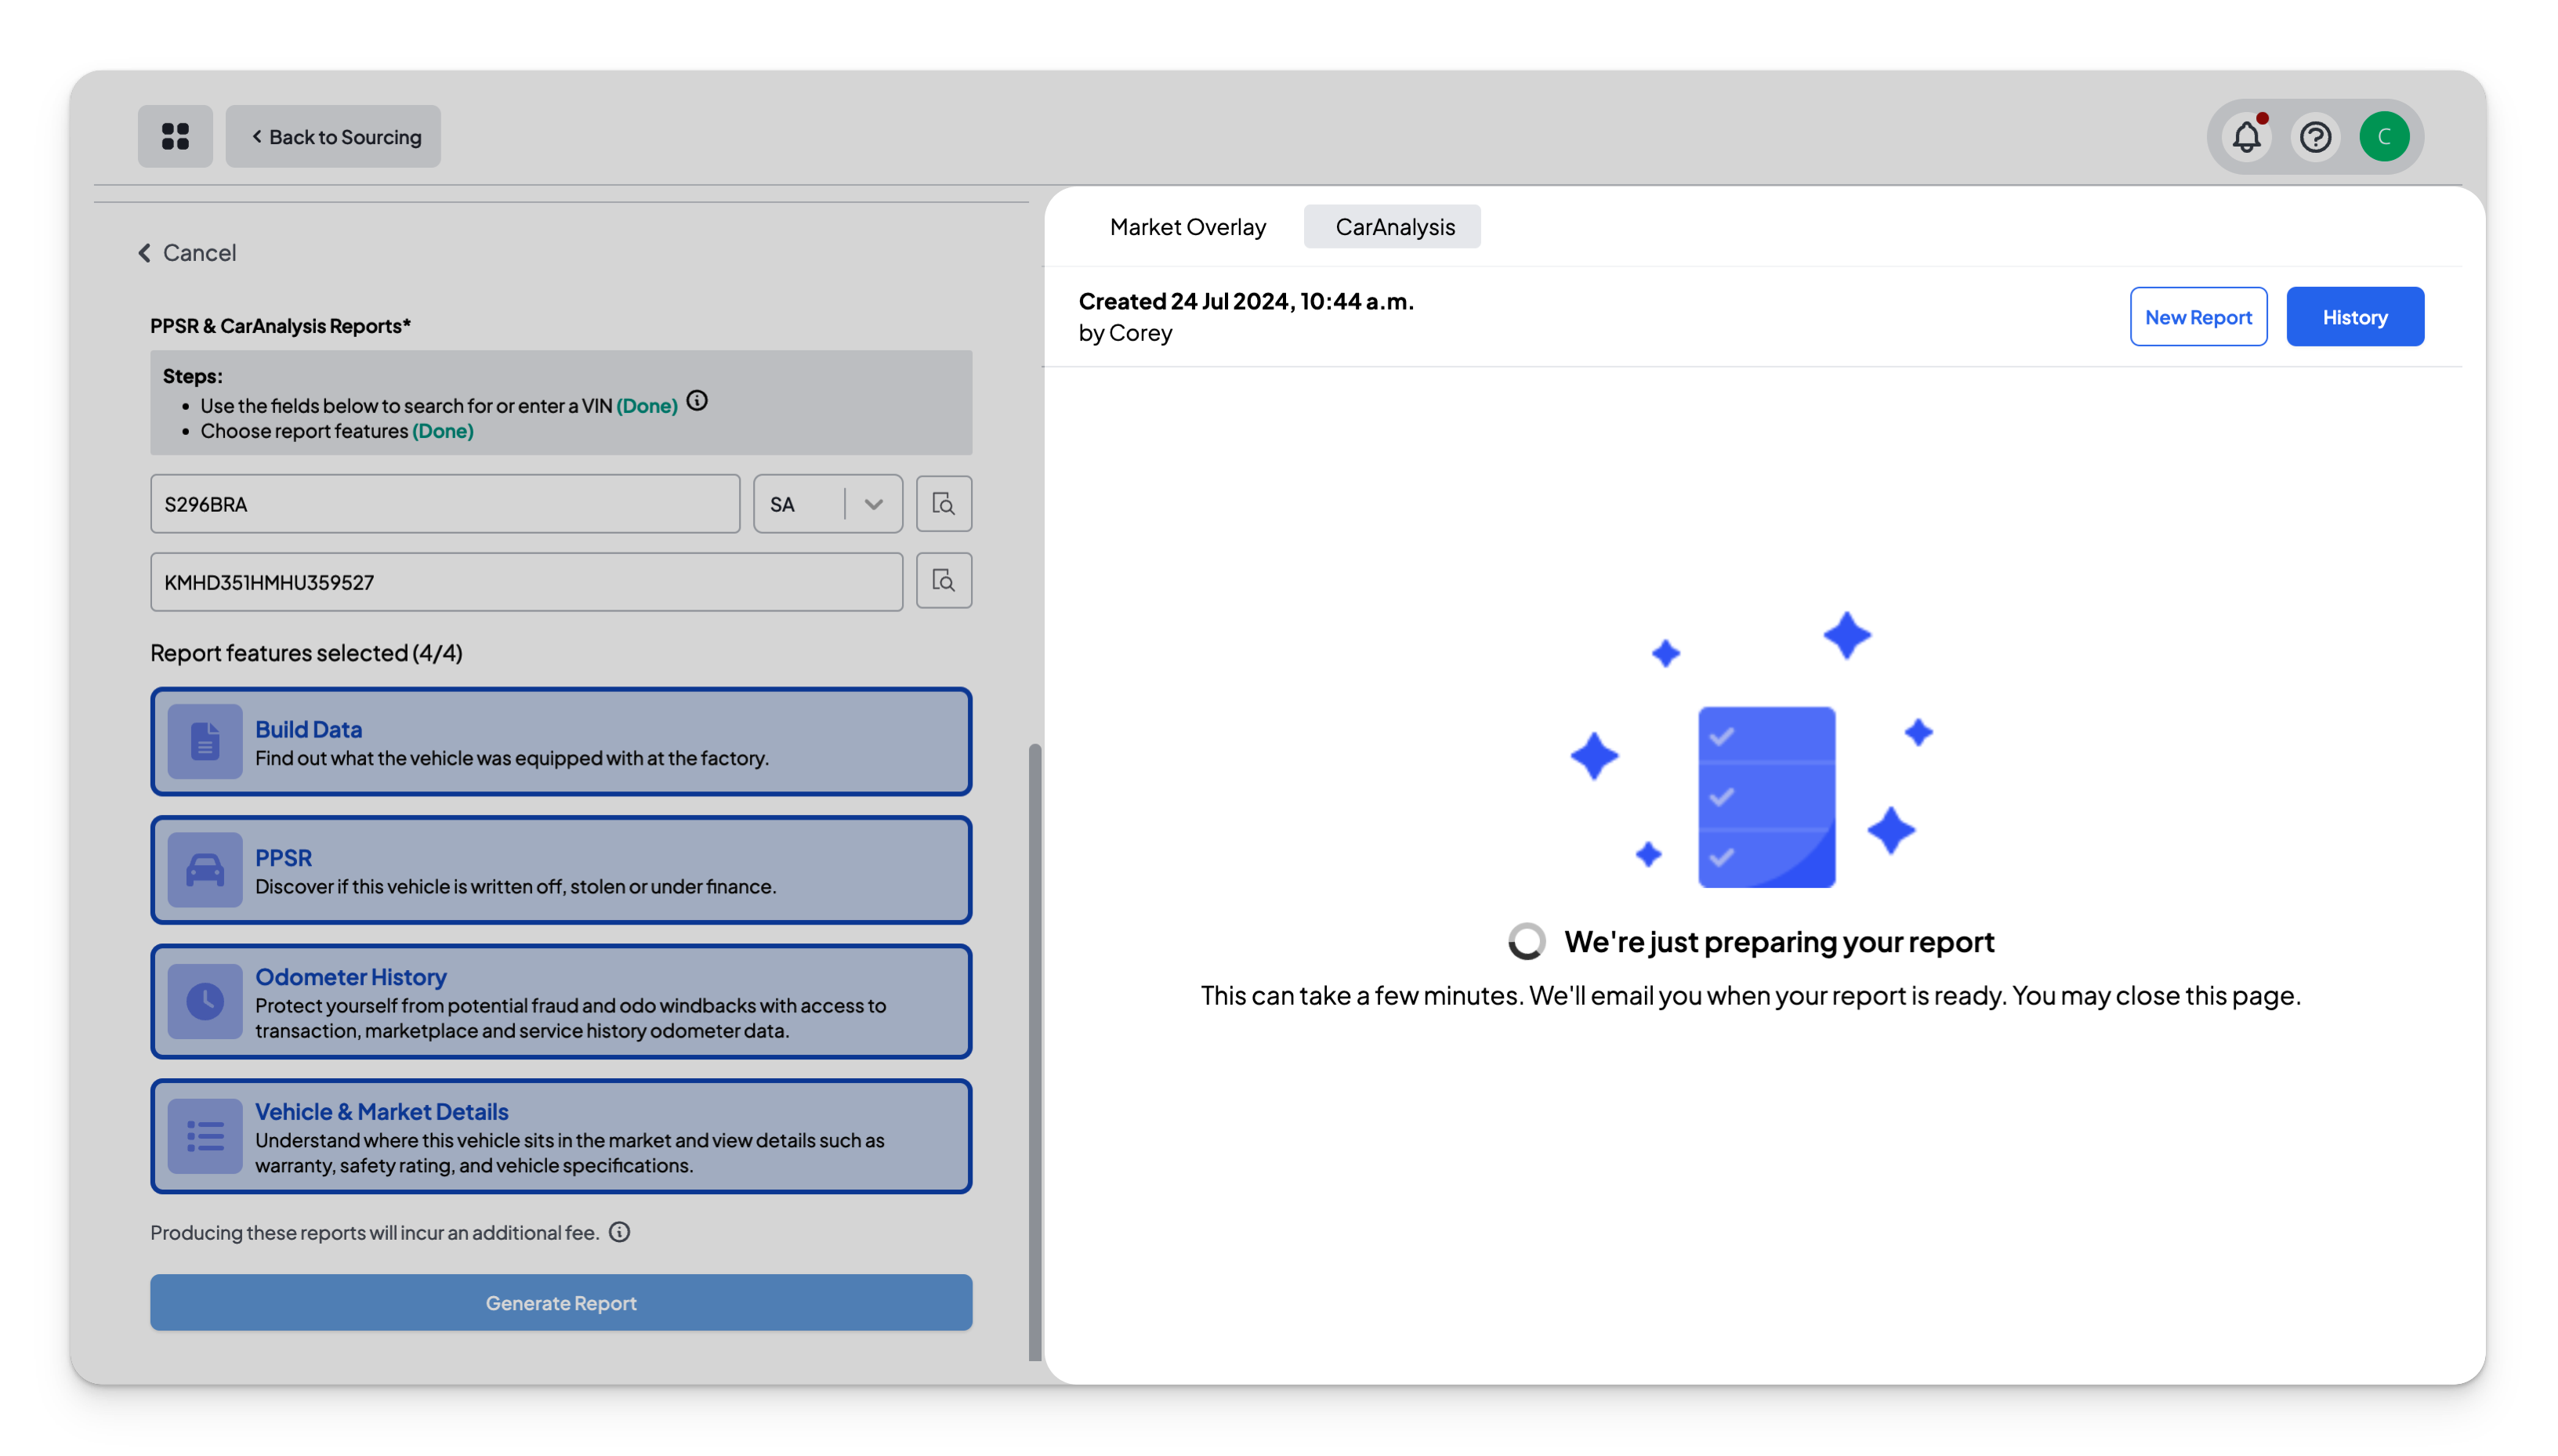
Task: Click the registration plate input field
Action: pyautogui.click(x=445, y=503)
